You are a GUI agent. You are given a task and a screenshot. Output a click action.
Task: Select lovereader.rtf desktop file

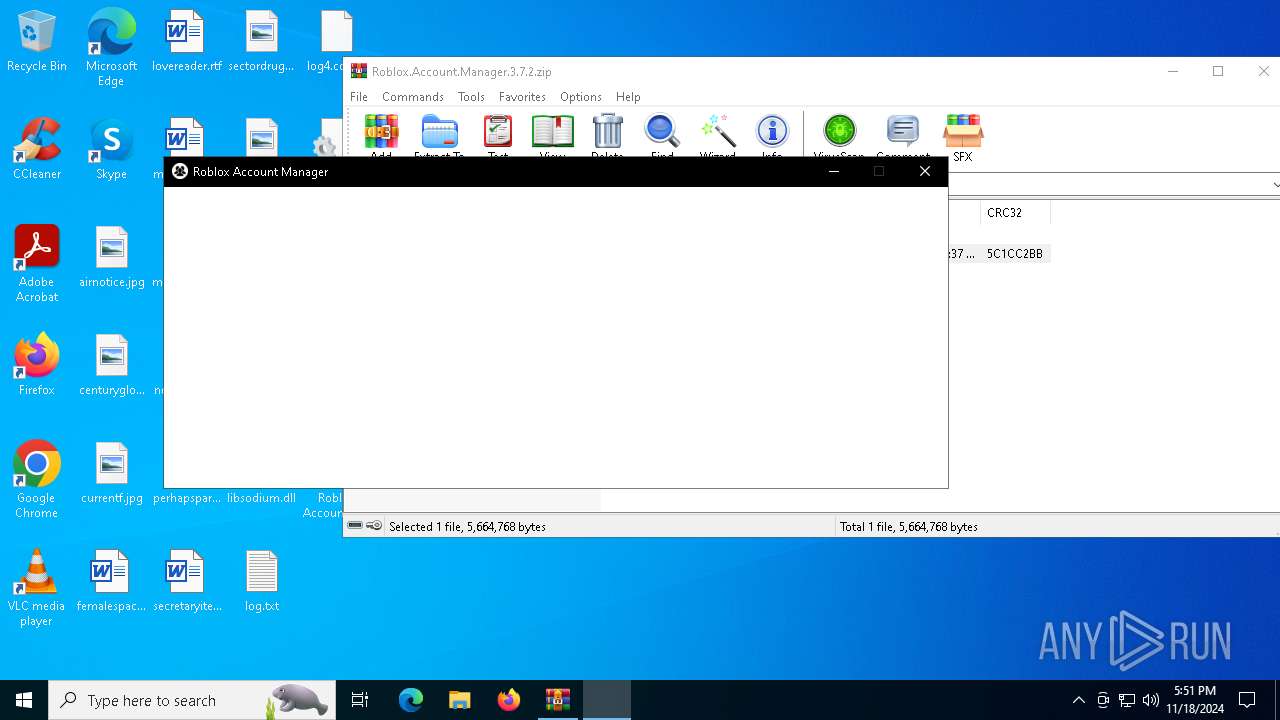(x=186, y=42)
